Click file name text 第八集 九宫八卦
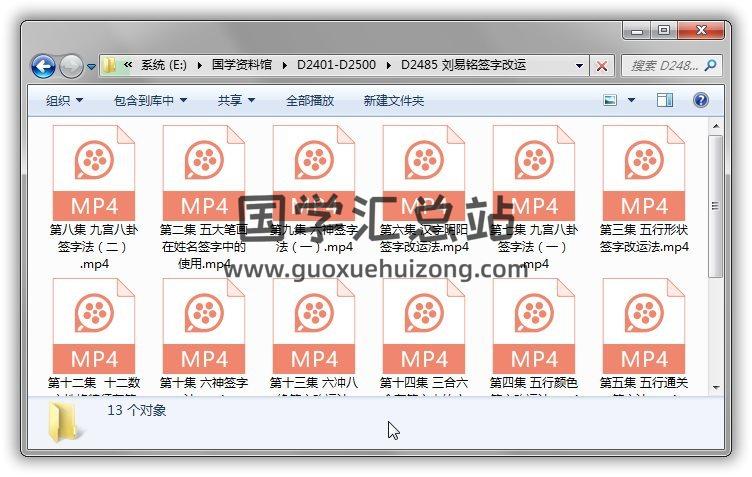 click(x=94, y=230)
